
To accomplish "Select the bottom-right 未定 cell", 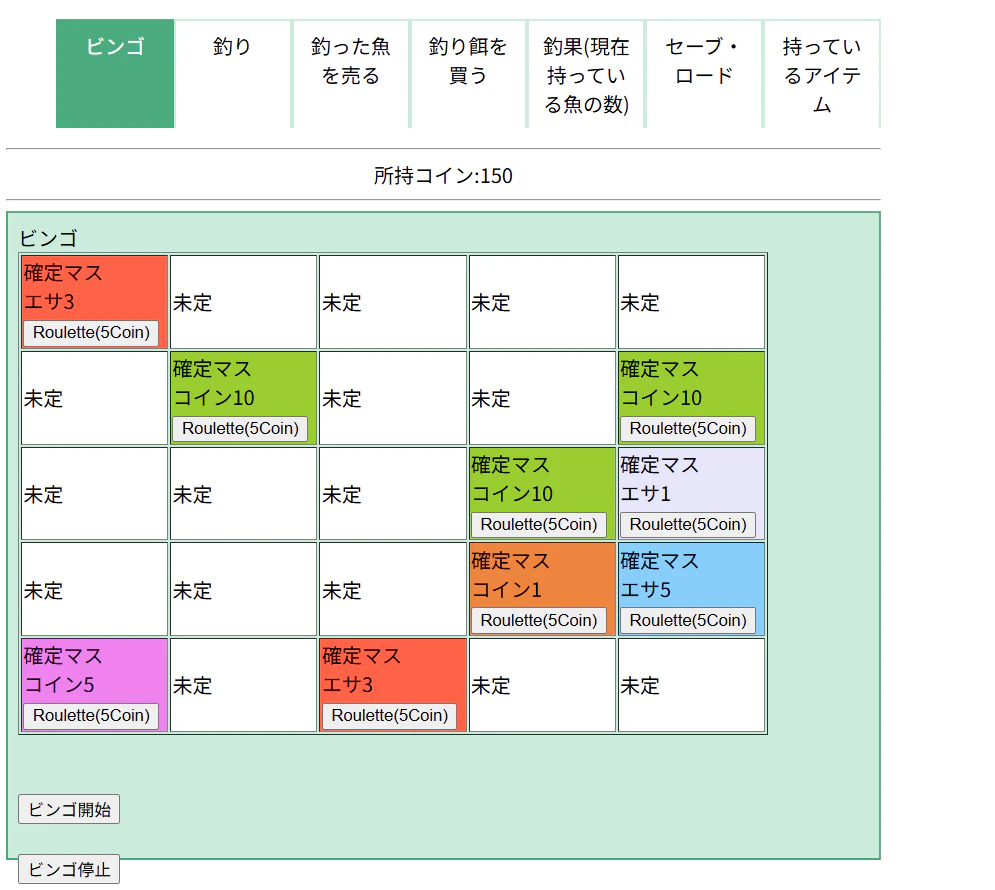I will click(691, 685).
